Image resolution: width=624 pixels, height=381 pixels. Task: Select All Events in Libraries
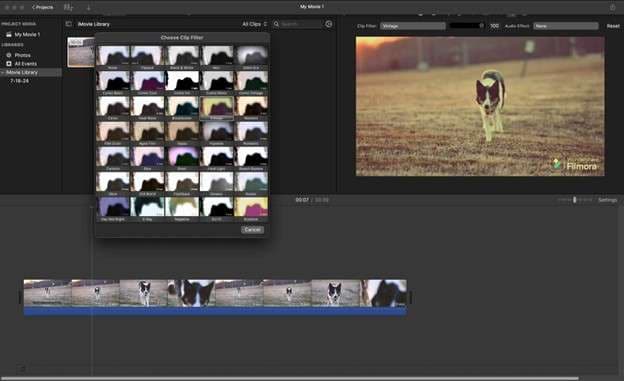point(25,64)
